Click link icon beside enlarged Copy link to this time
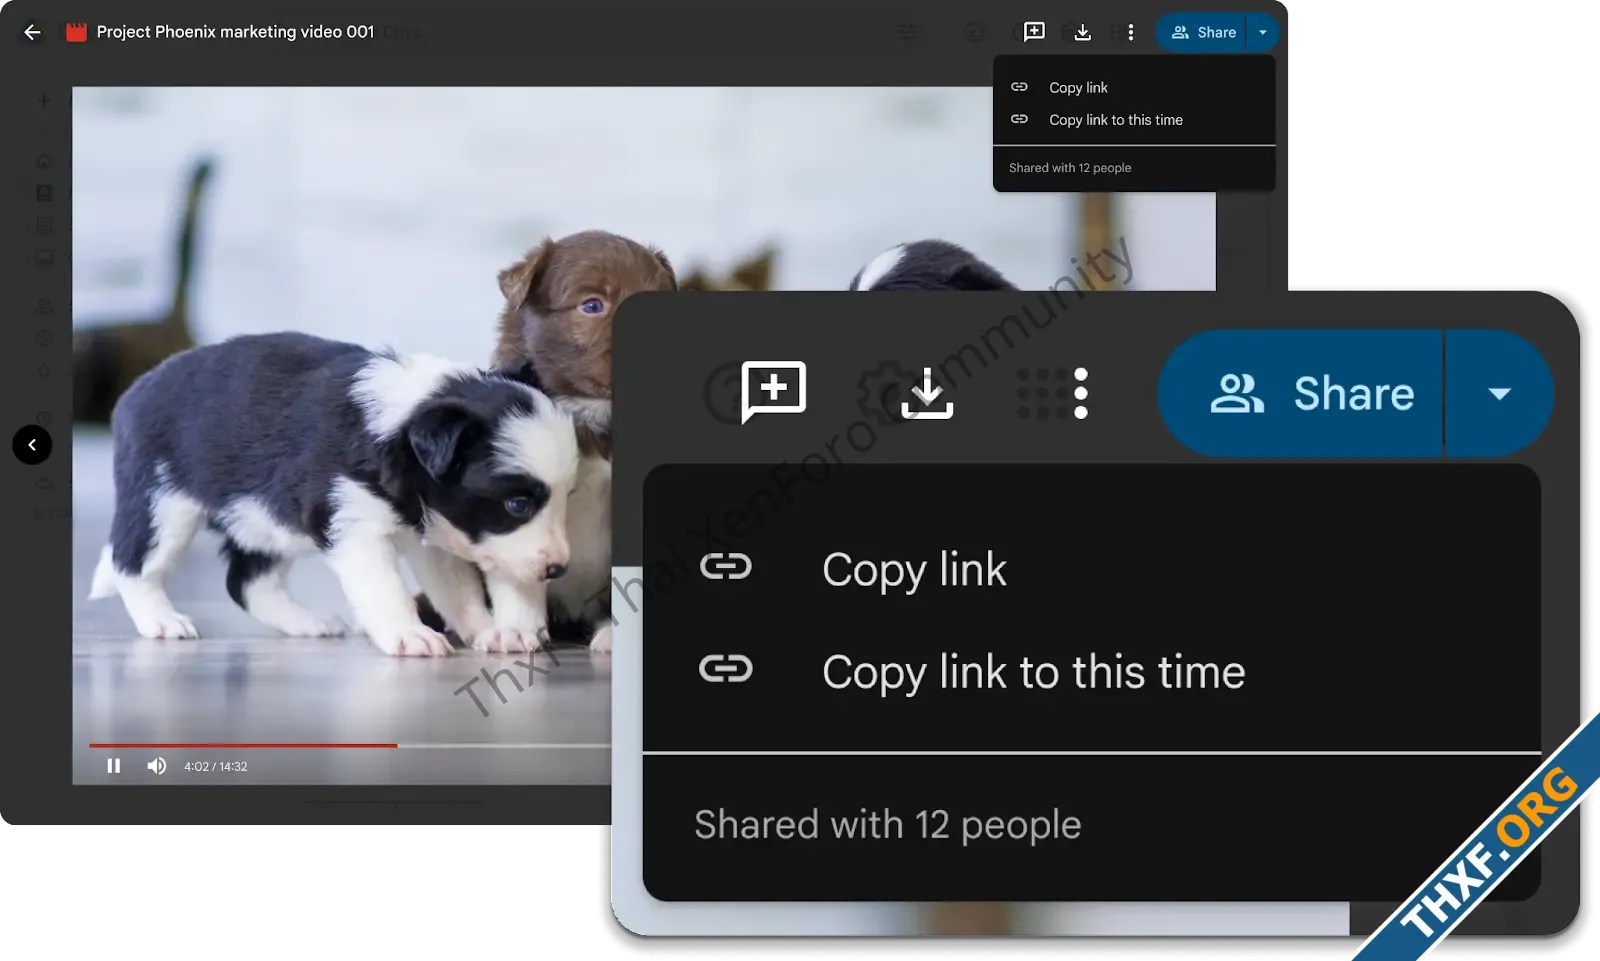1600x961 pixels. pos(725,668)
